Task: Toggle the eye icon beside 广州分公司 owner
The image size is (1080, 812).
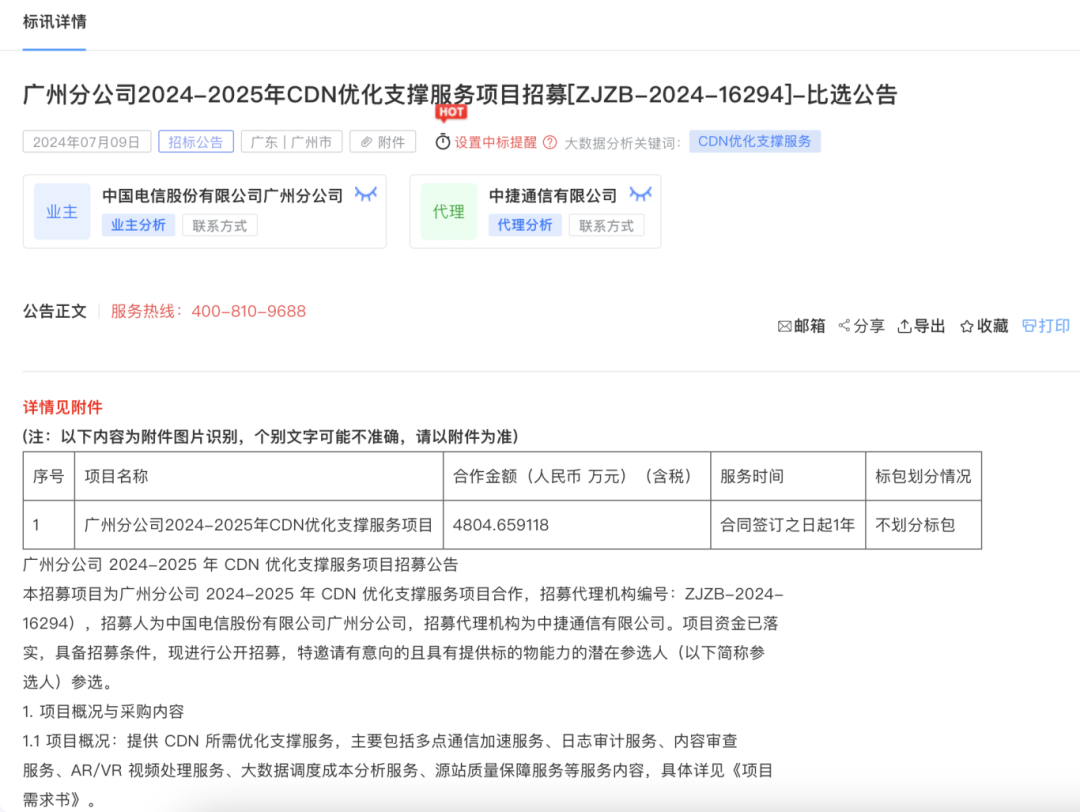Action: [x=366, y=194]
